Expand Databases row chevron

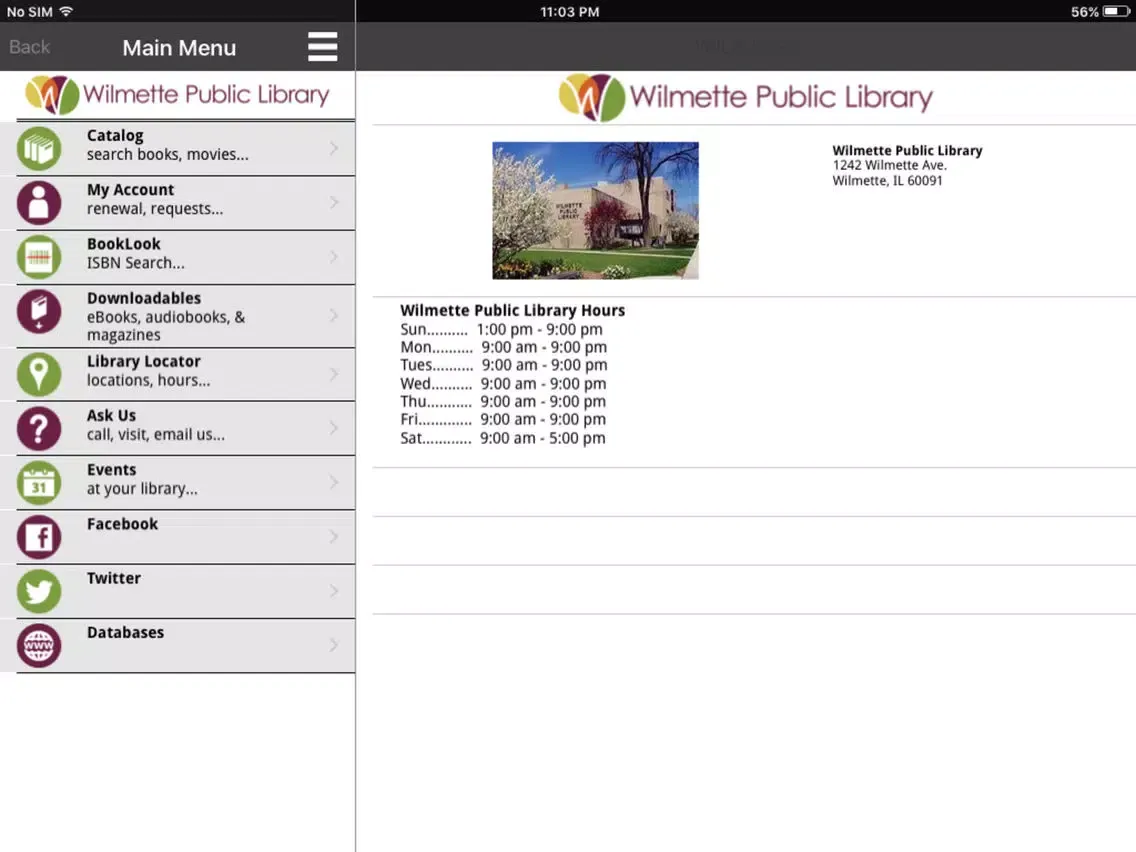[333, 646]
